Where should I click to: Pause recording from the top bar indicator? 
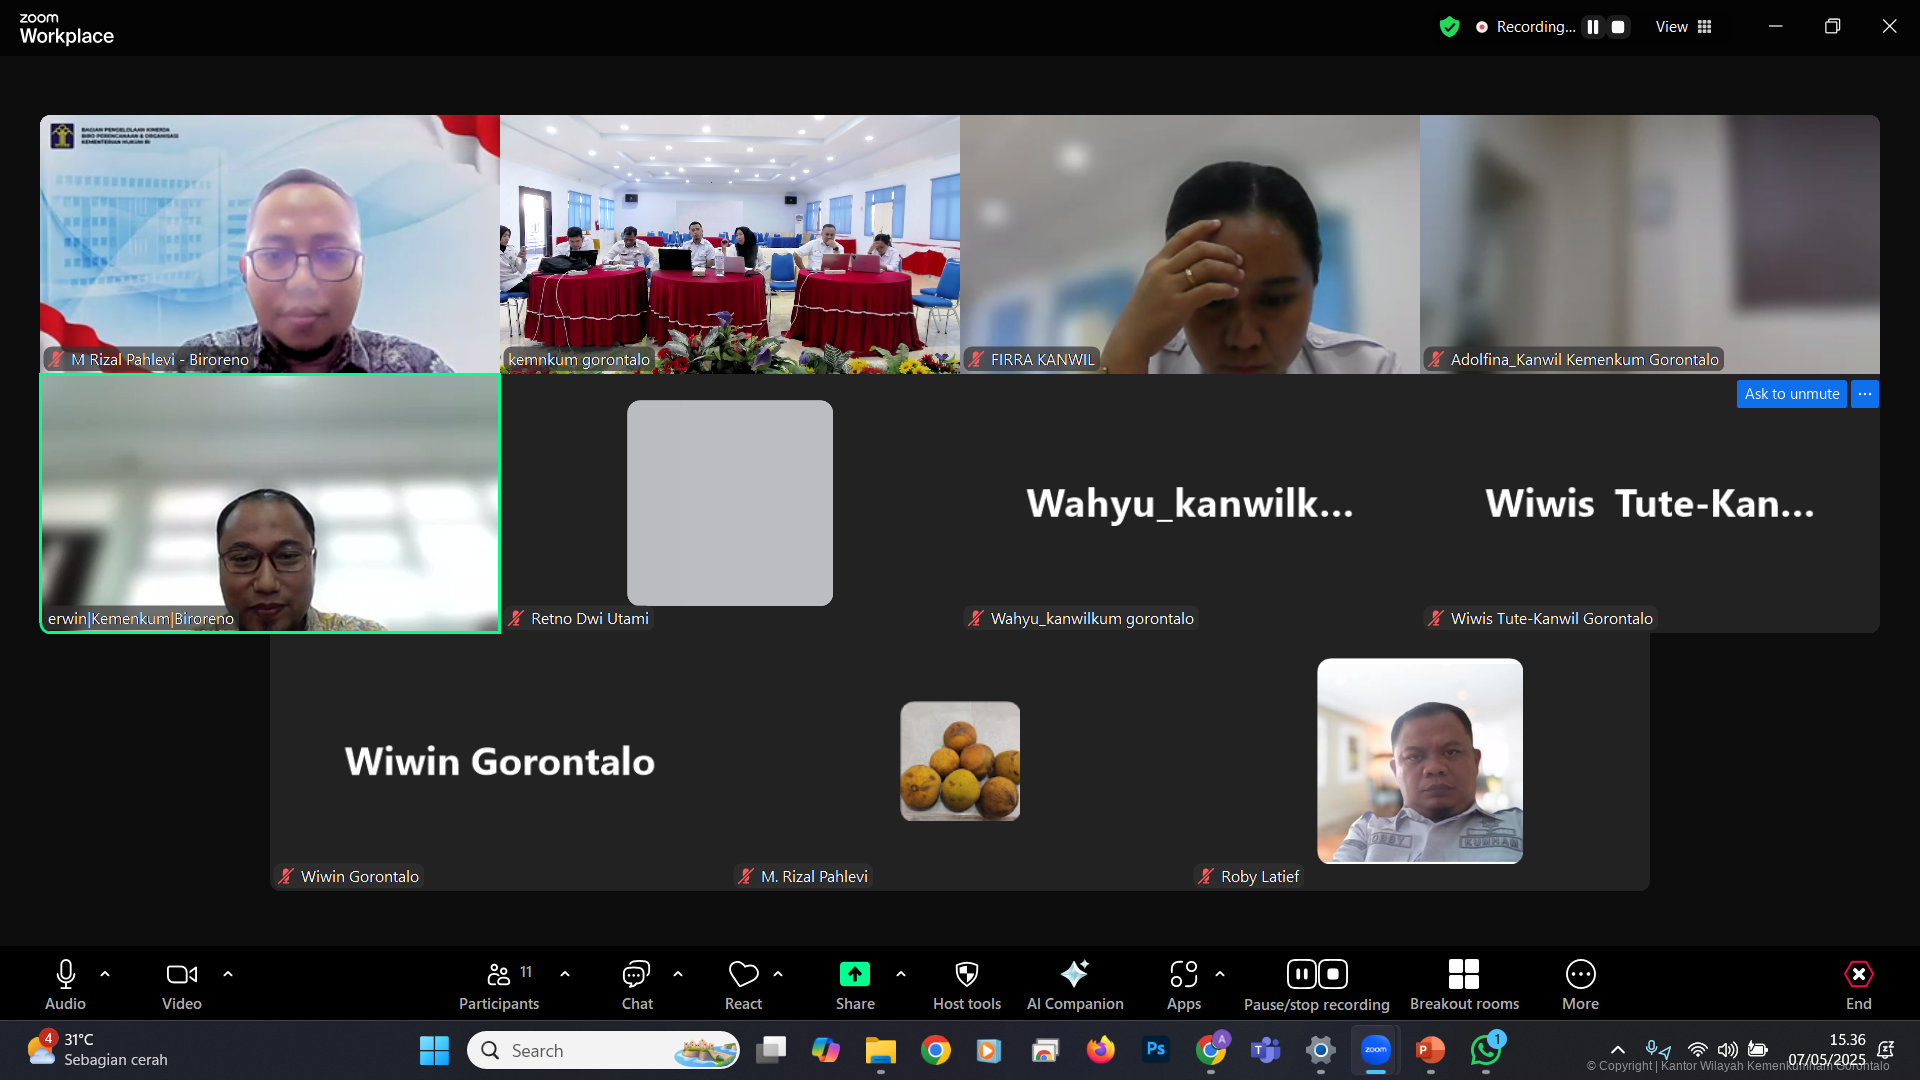[x=1593, y=27]
